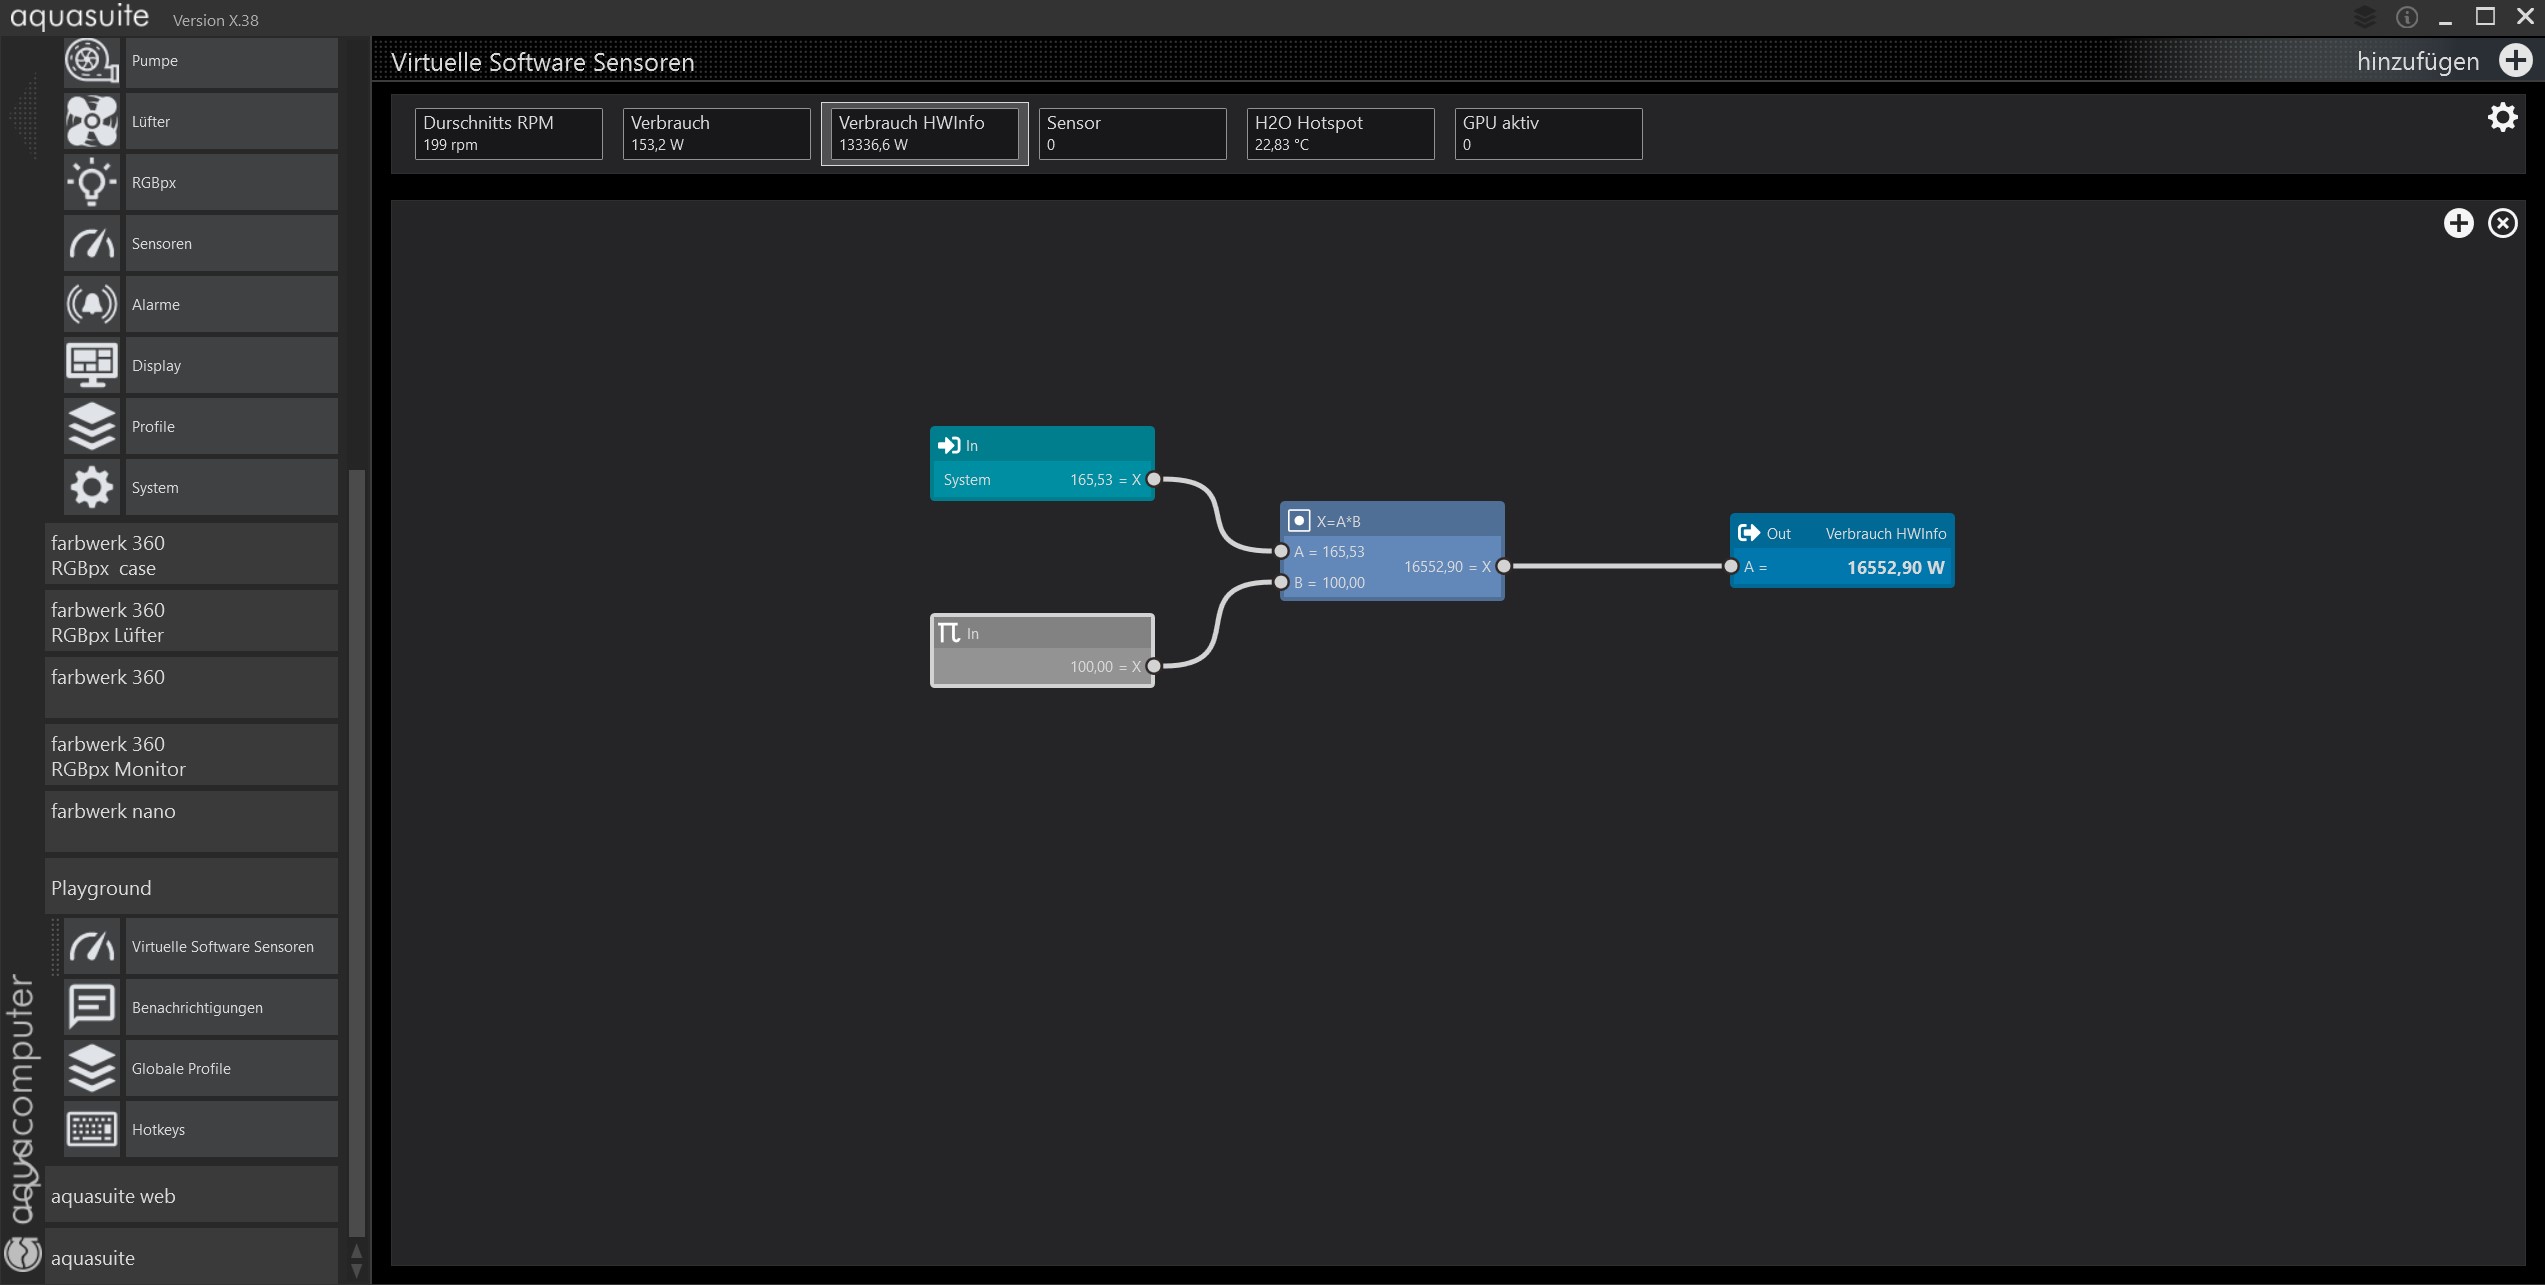
Task: Open the Pumpe sidebar icon
Action: [91, 61]
